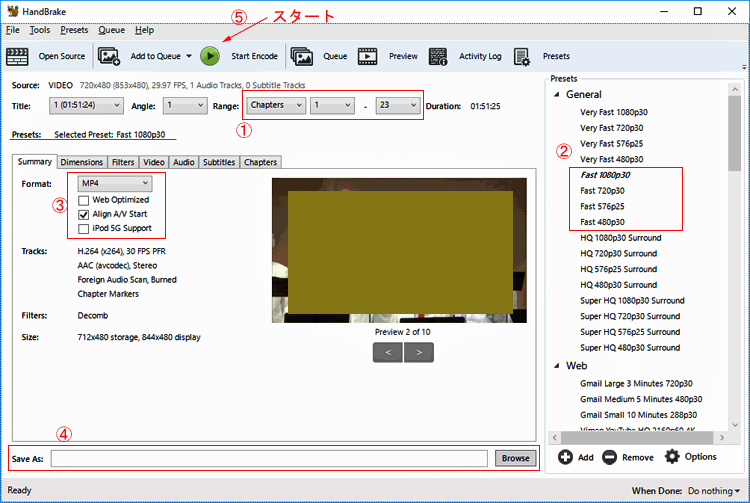The image size is (750, 503).
Task: Open the When Done Do nothing dropdown
Action: [714, 491]
